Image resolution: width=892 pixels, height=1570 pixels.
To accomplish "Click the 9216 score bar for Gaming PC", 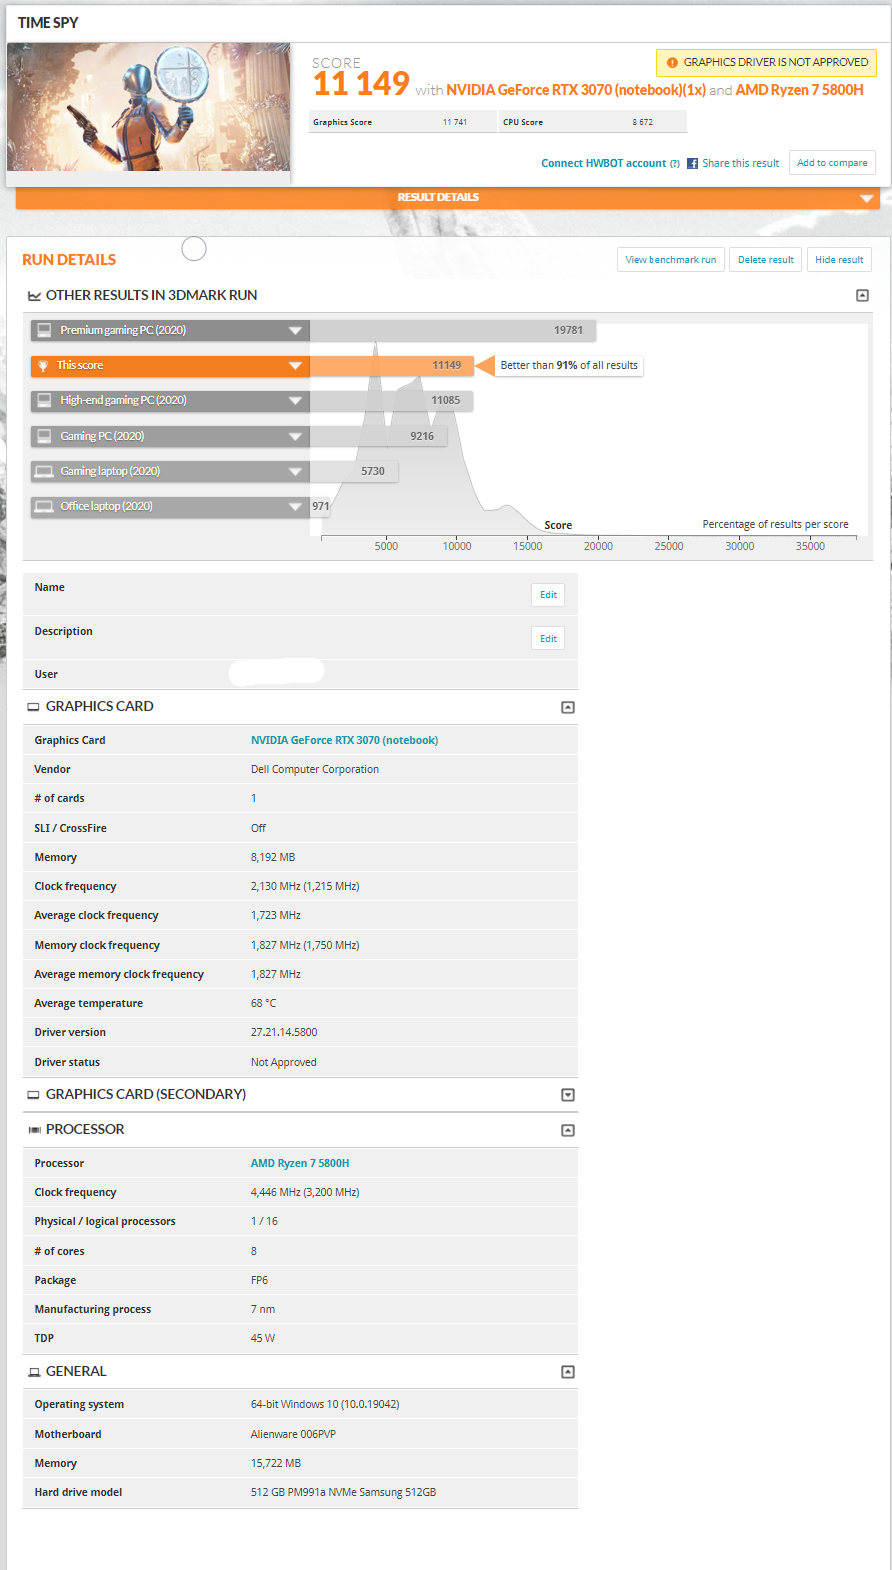I will (378, 436).
